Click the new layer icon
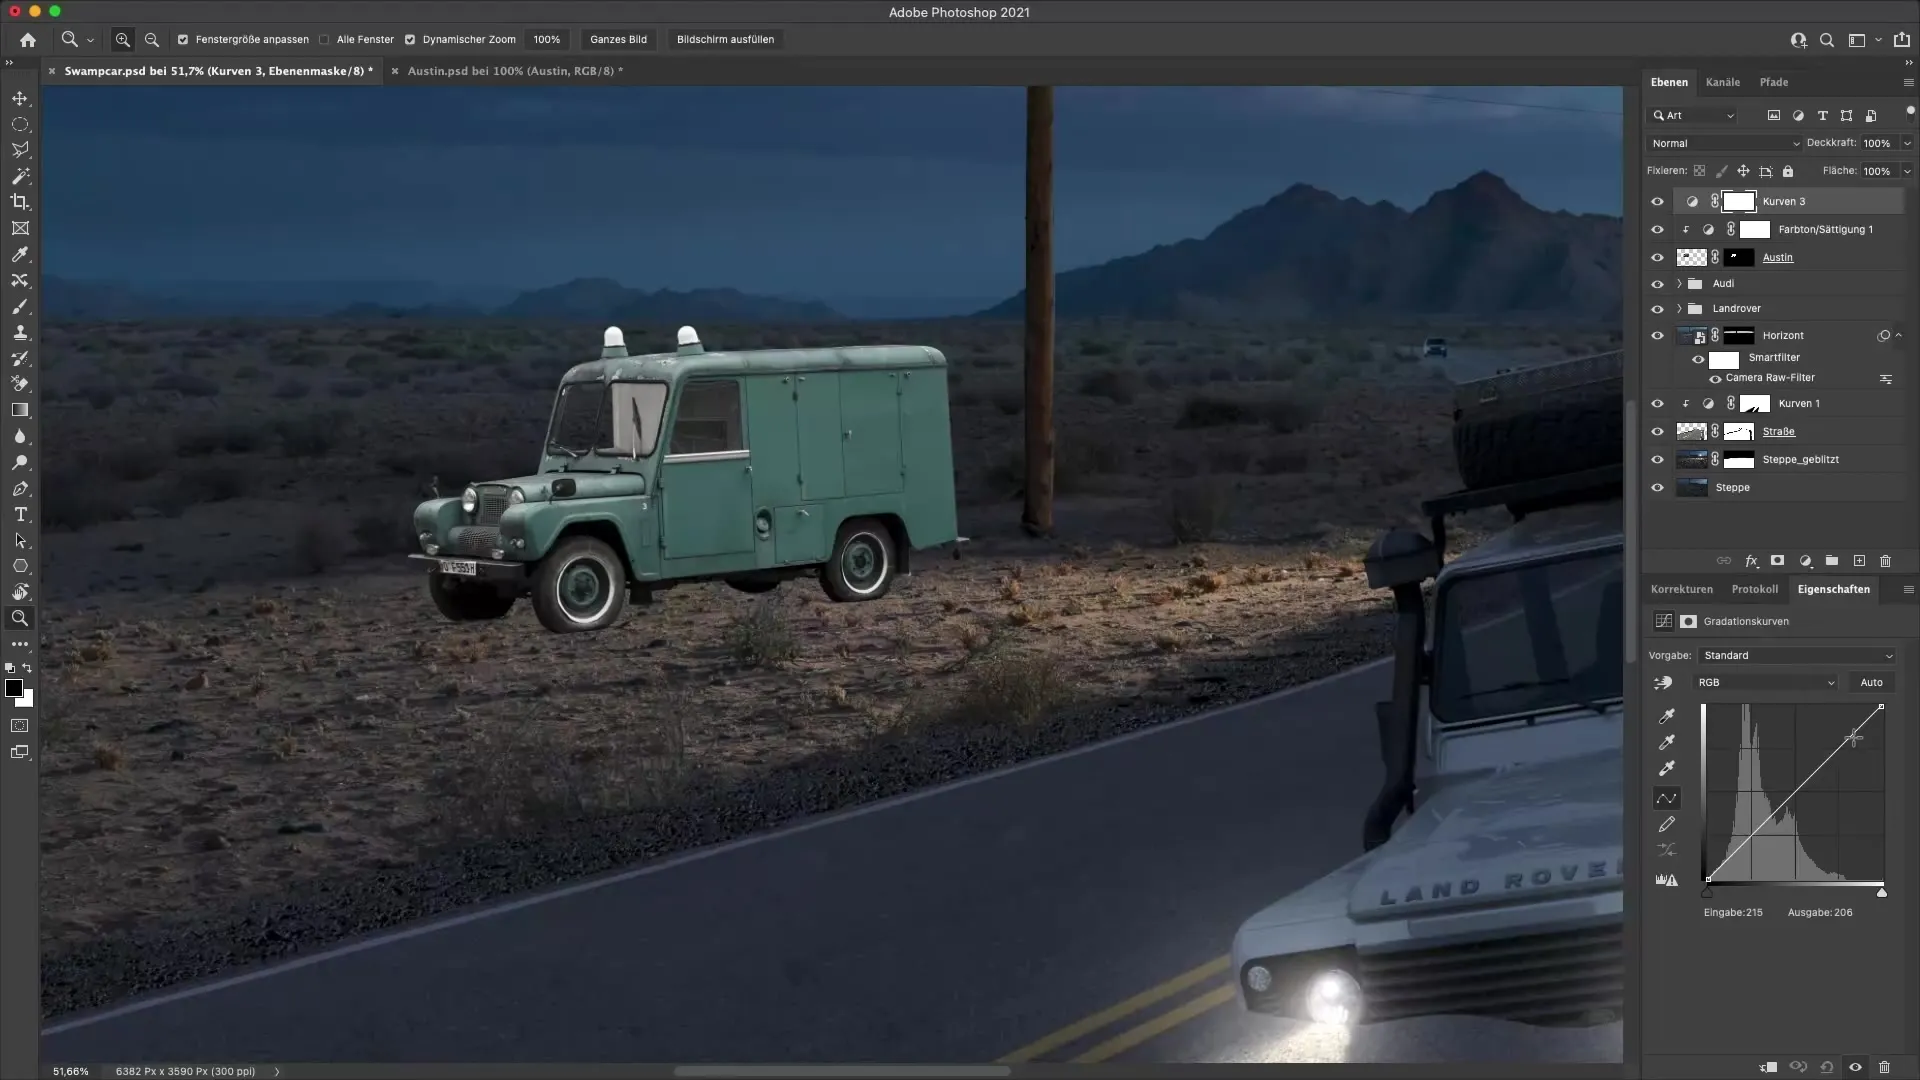 1859,561
